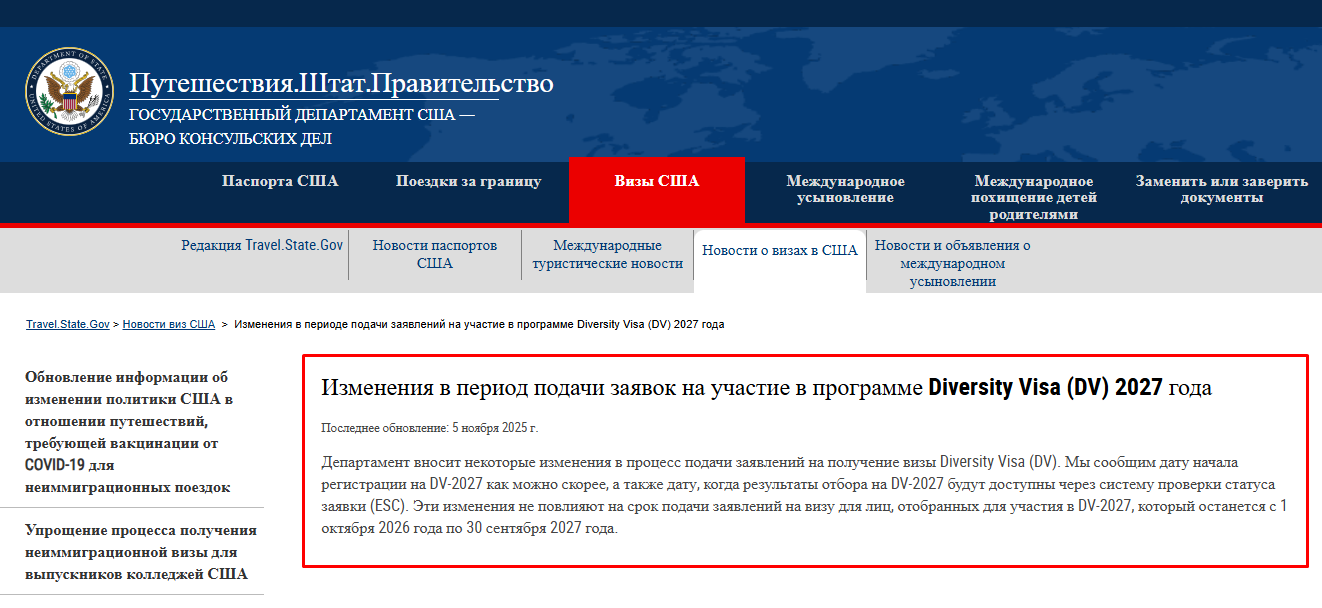The image size is (1322, 608).
Task: Click the Department of State seal logo
Action: tap(69, 92)
